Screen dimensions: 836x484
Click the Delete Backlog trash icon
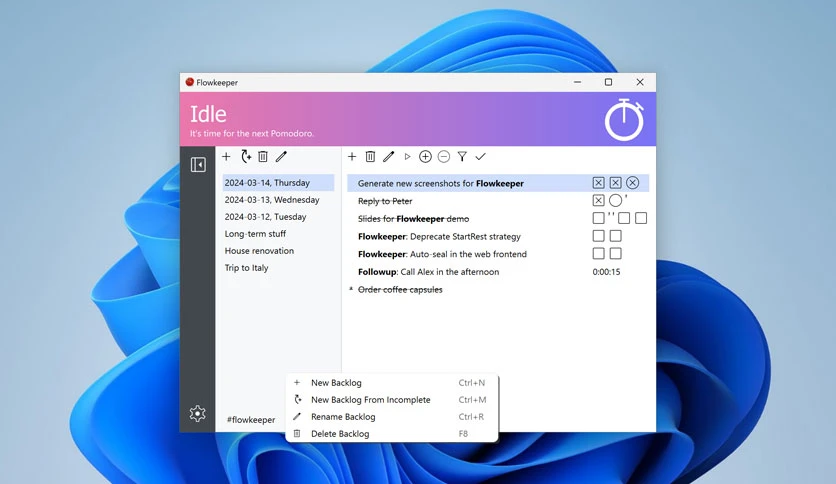[263, 156]
